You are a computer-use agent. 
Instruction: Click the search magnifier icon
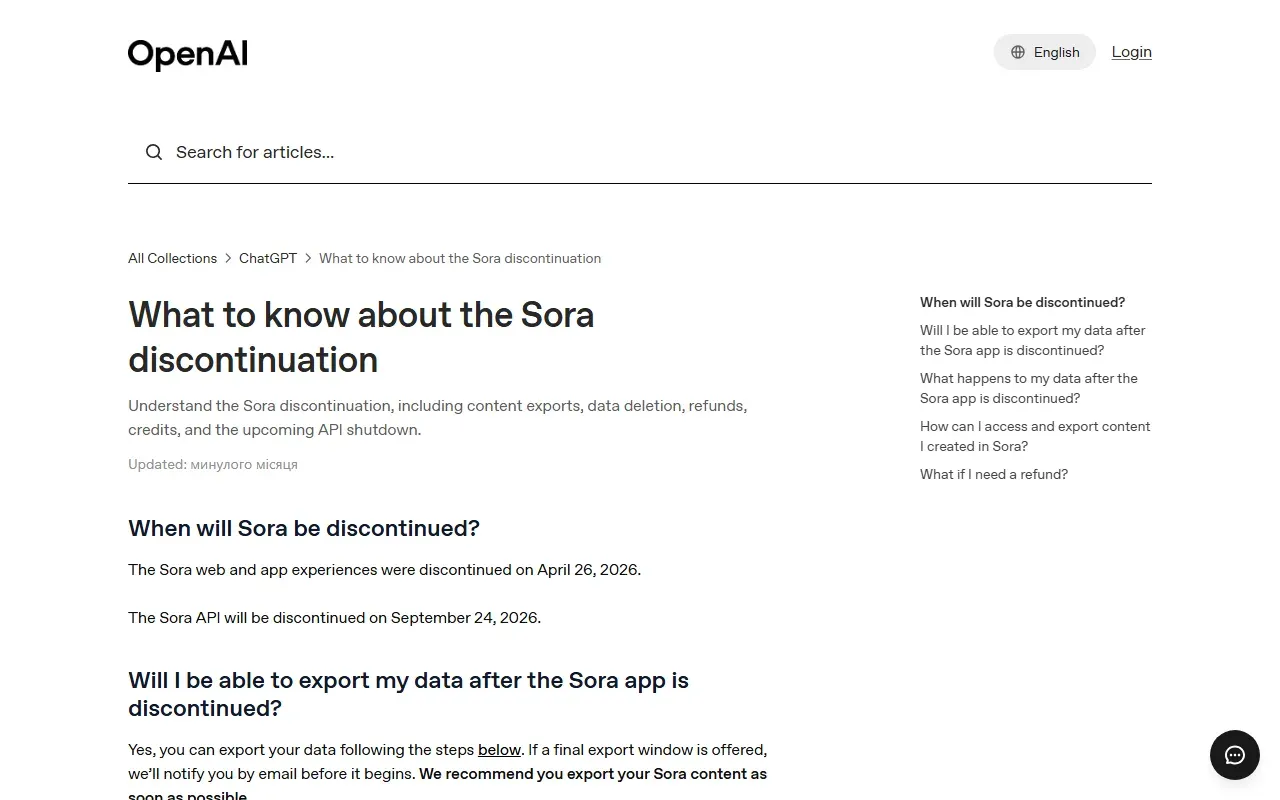point(154,152)
